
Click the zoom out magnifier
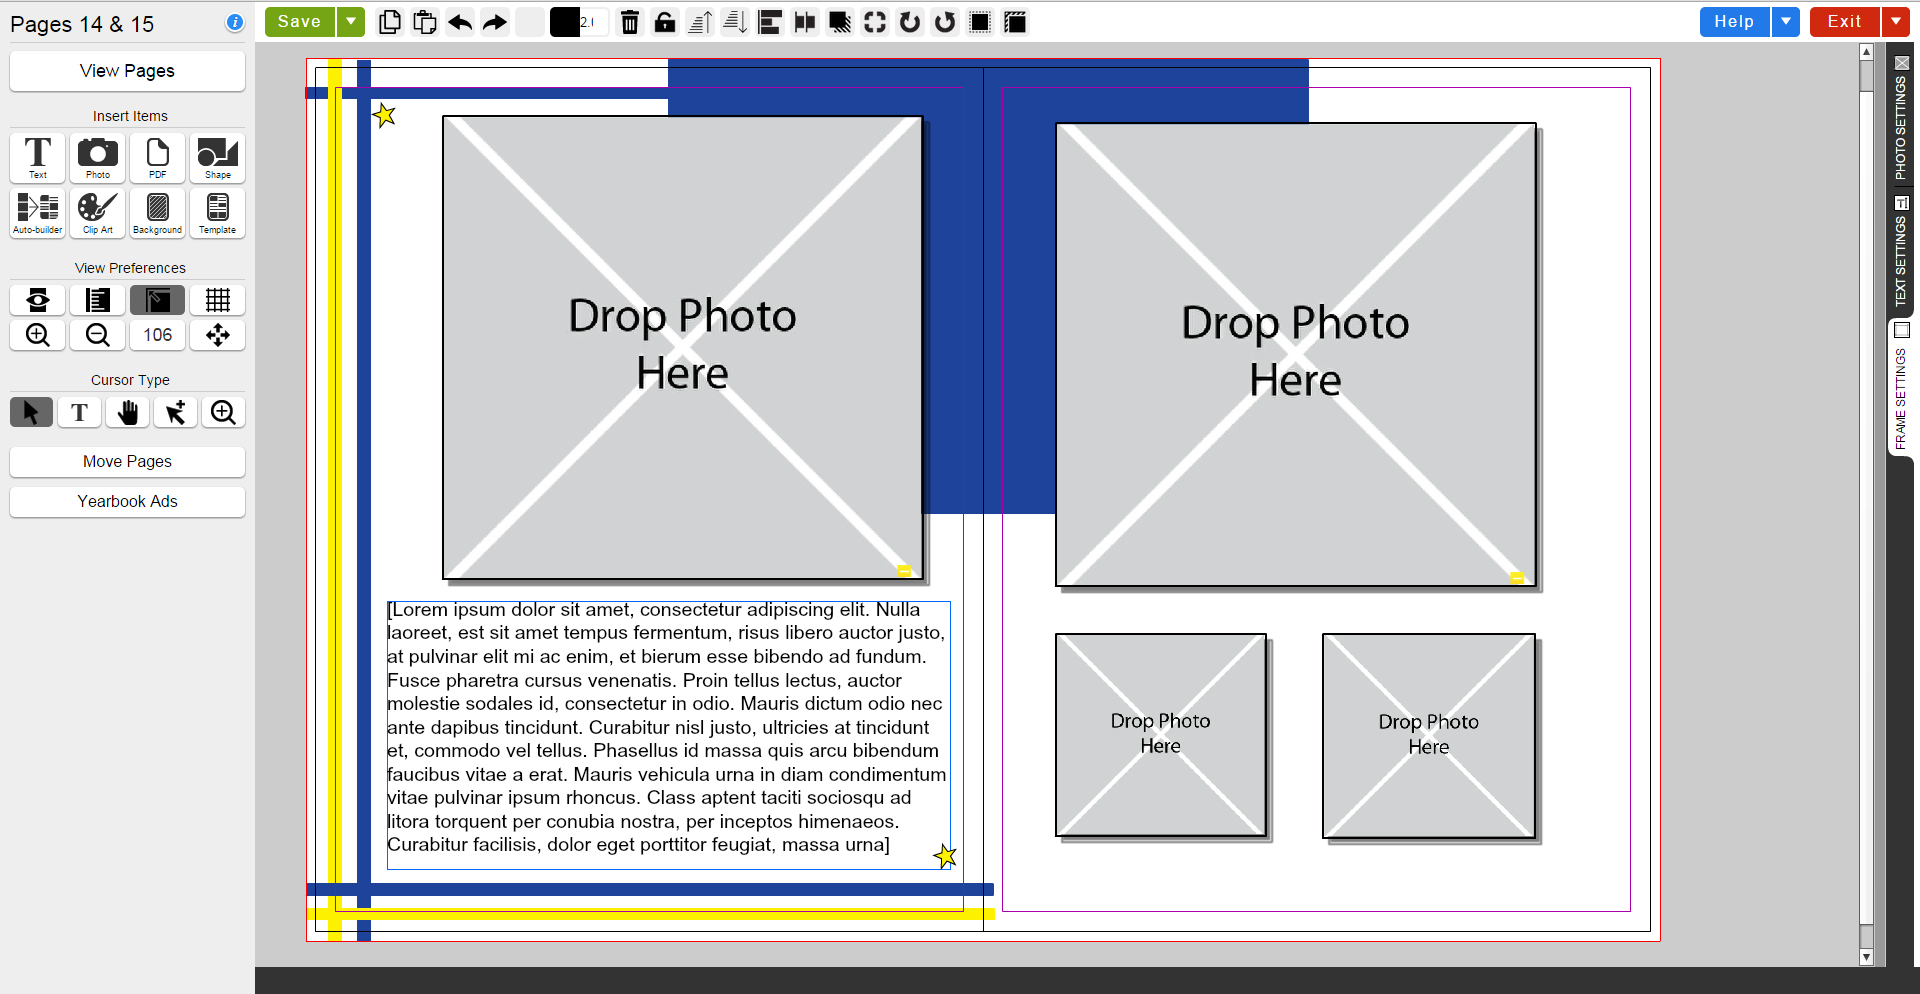97,335
